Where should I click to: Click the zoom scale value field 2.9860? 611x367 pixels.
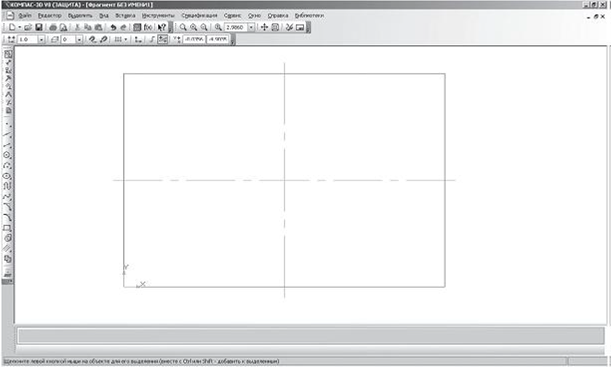tap(236, 27)
